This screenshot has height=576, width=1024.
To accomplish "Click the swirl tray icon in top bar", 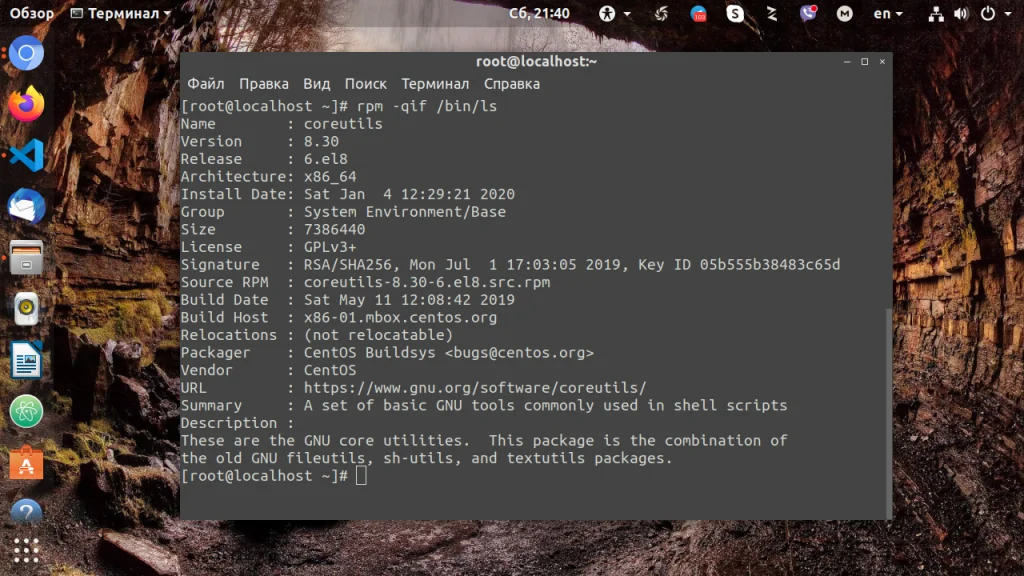I will [x=661, y=13].
